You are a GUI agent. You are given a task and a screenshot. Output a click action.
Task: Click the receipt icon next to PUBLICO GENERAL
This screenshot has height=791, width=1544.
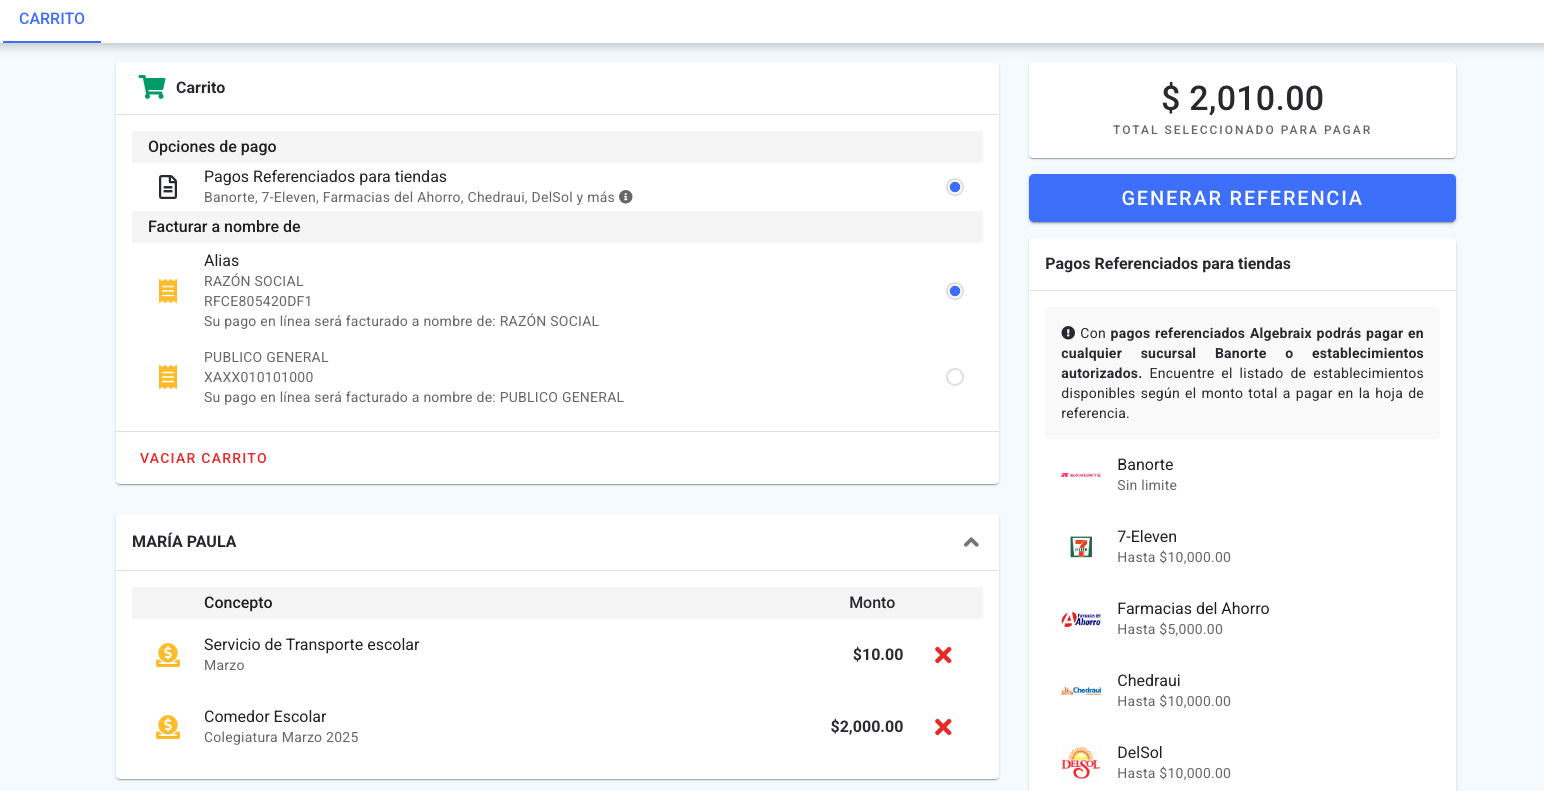168,377
